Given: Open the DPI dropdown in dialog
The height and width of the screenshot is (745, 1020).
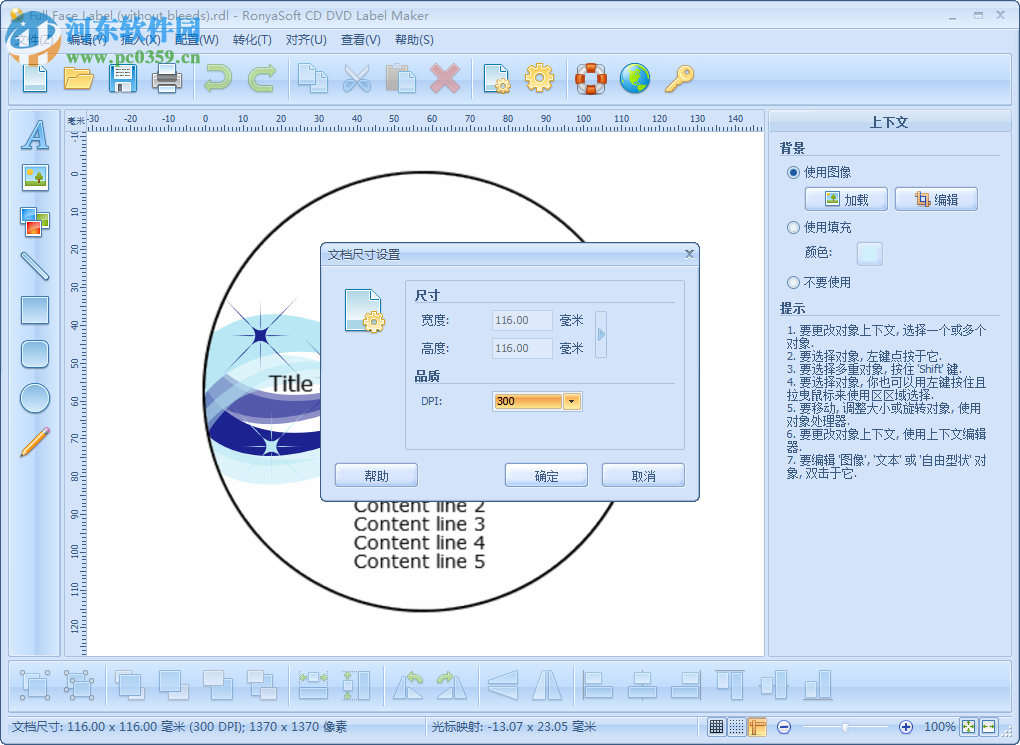Looking at the screenshot, I should [571, 401].
